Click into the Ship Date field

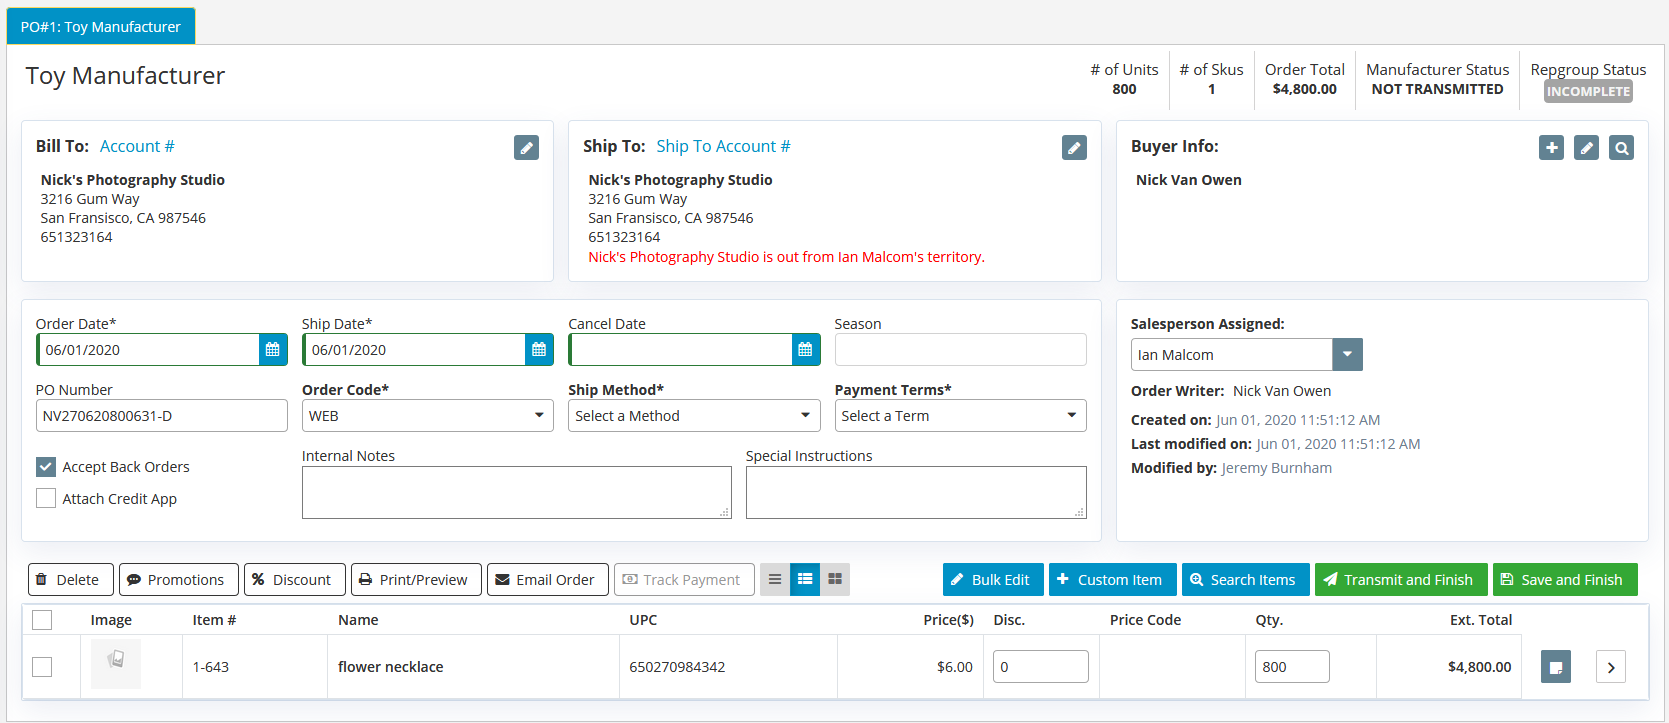click(414, 350)
